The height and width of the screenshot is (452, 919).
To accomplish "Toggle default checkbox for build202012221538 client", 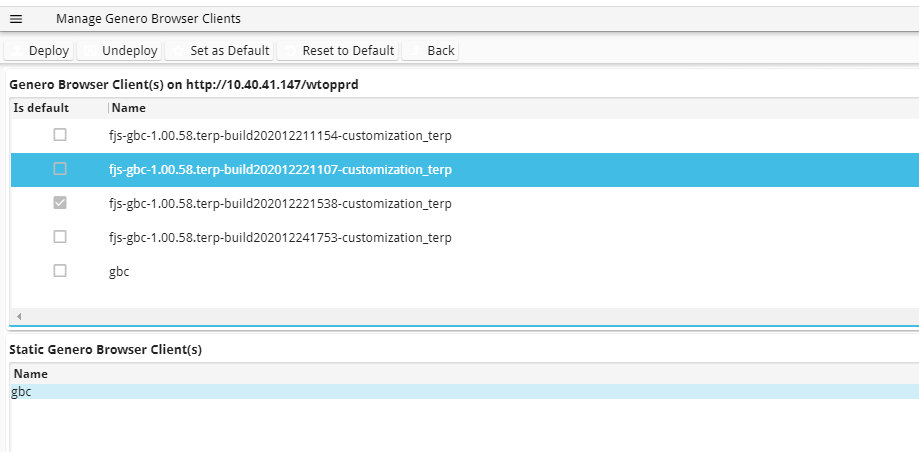I will (x=60, y=203).
